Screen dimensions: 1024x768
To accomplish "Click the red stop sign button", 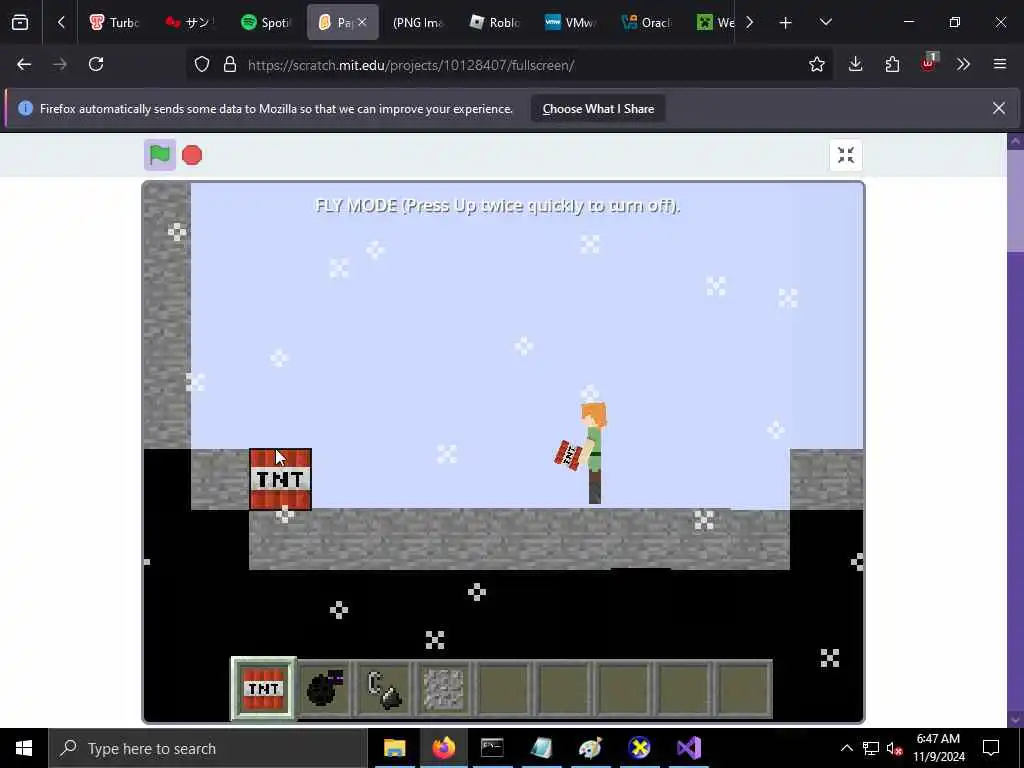I will pos(192,155).
